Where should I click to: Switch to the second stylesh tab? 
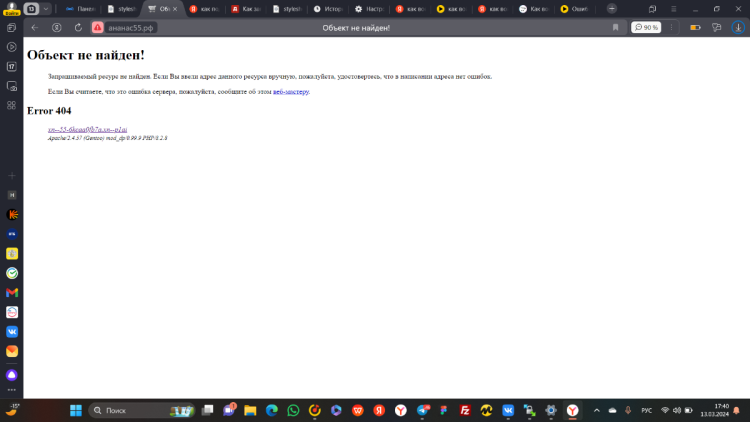(287, 9)
